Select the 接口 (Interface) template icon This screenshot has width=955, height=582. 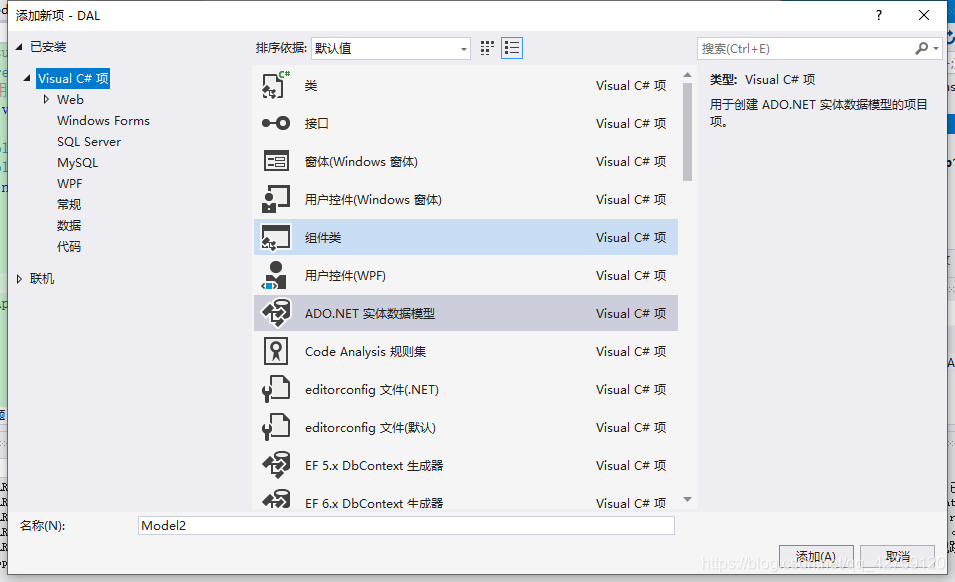(276, 124)
